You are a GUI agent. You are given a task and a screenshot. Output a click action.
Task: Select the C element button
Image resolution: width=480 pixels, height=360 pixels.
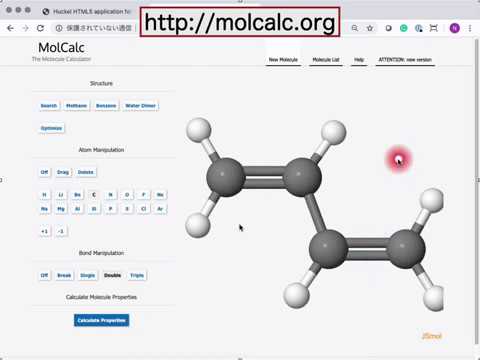click(x=94, y=195)
